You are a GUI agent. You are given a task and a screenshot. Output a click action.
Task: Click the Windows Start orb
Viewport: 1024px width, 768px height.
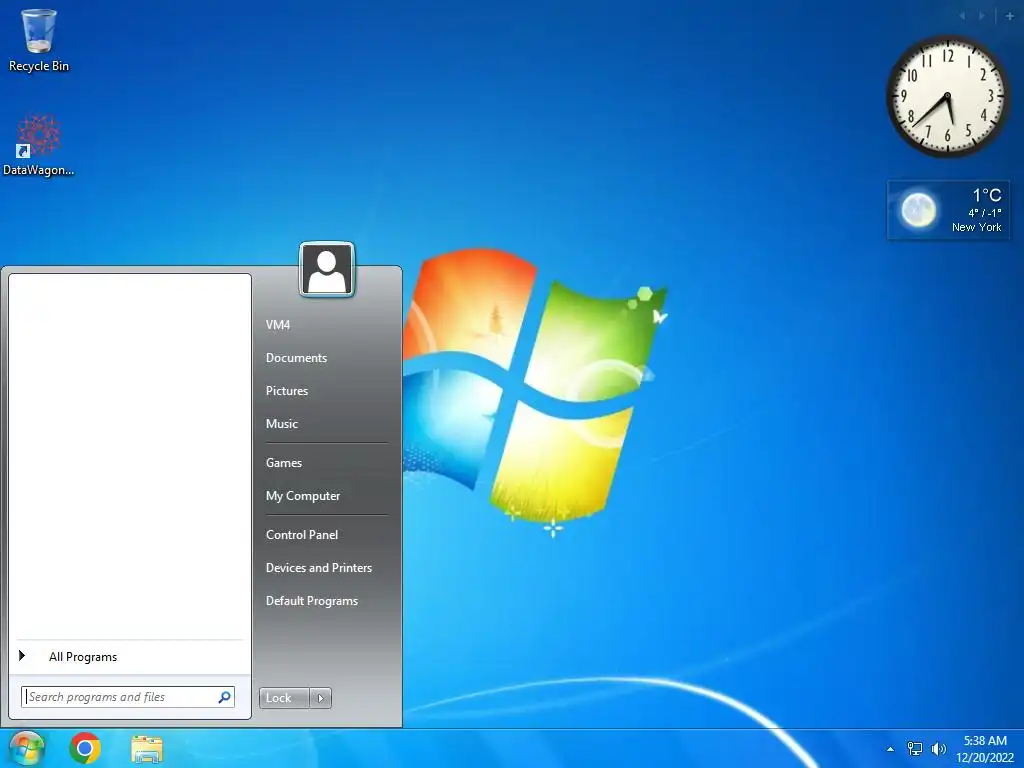27,748
